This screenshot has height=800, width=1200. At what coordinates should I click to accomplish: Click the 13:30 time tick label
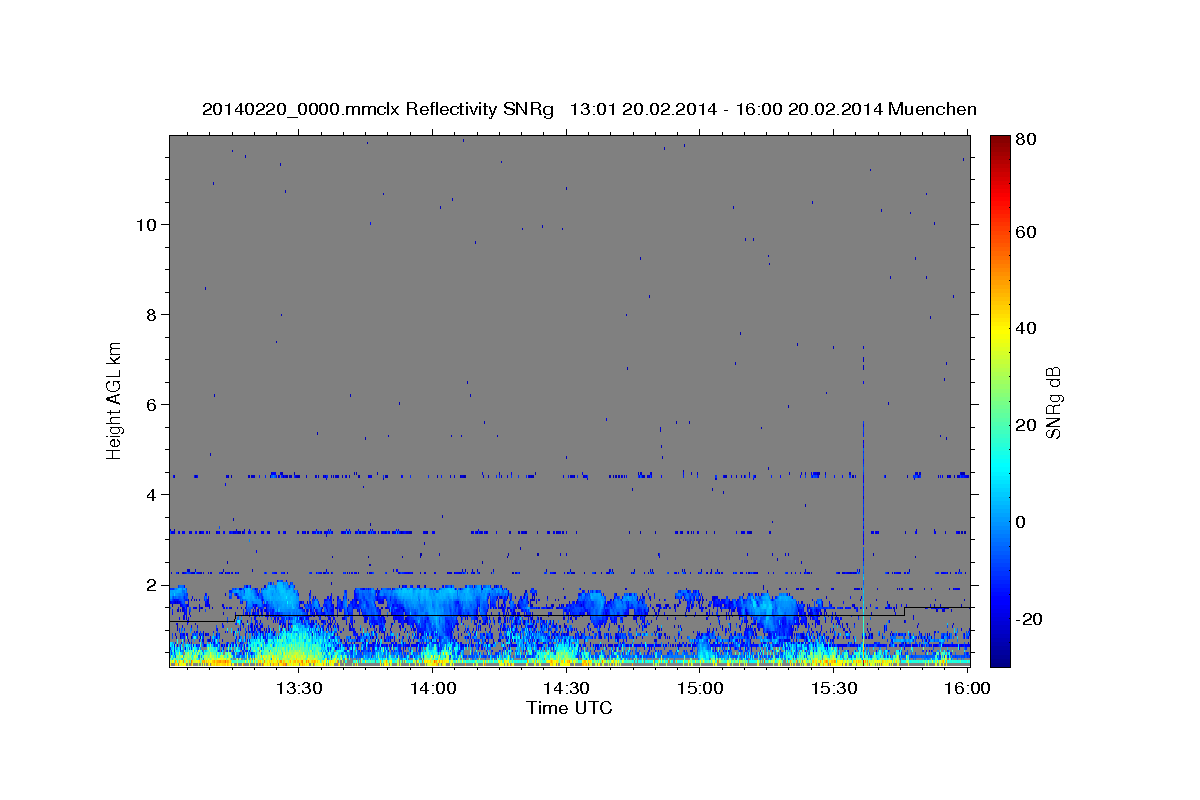[x=298, y=688]
